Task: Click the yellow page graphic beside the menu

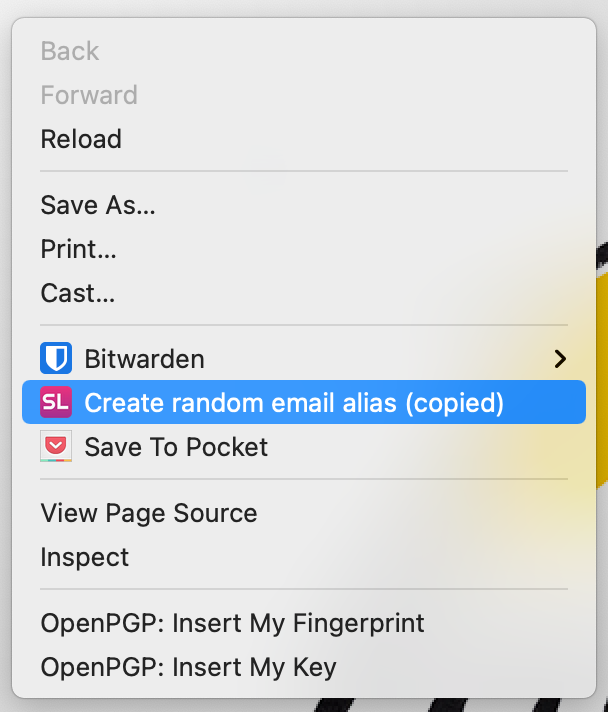Action: click(x=602, y=381)
